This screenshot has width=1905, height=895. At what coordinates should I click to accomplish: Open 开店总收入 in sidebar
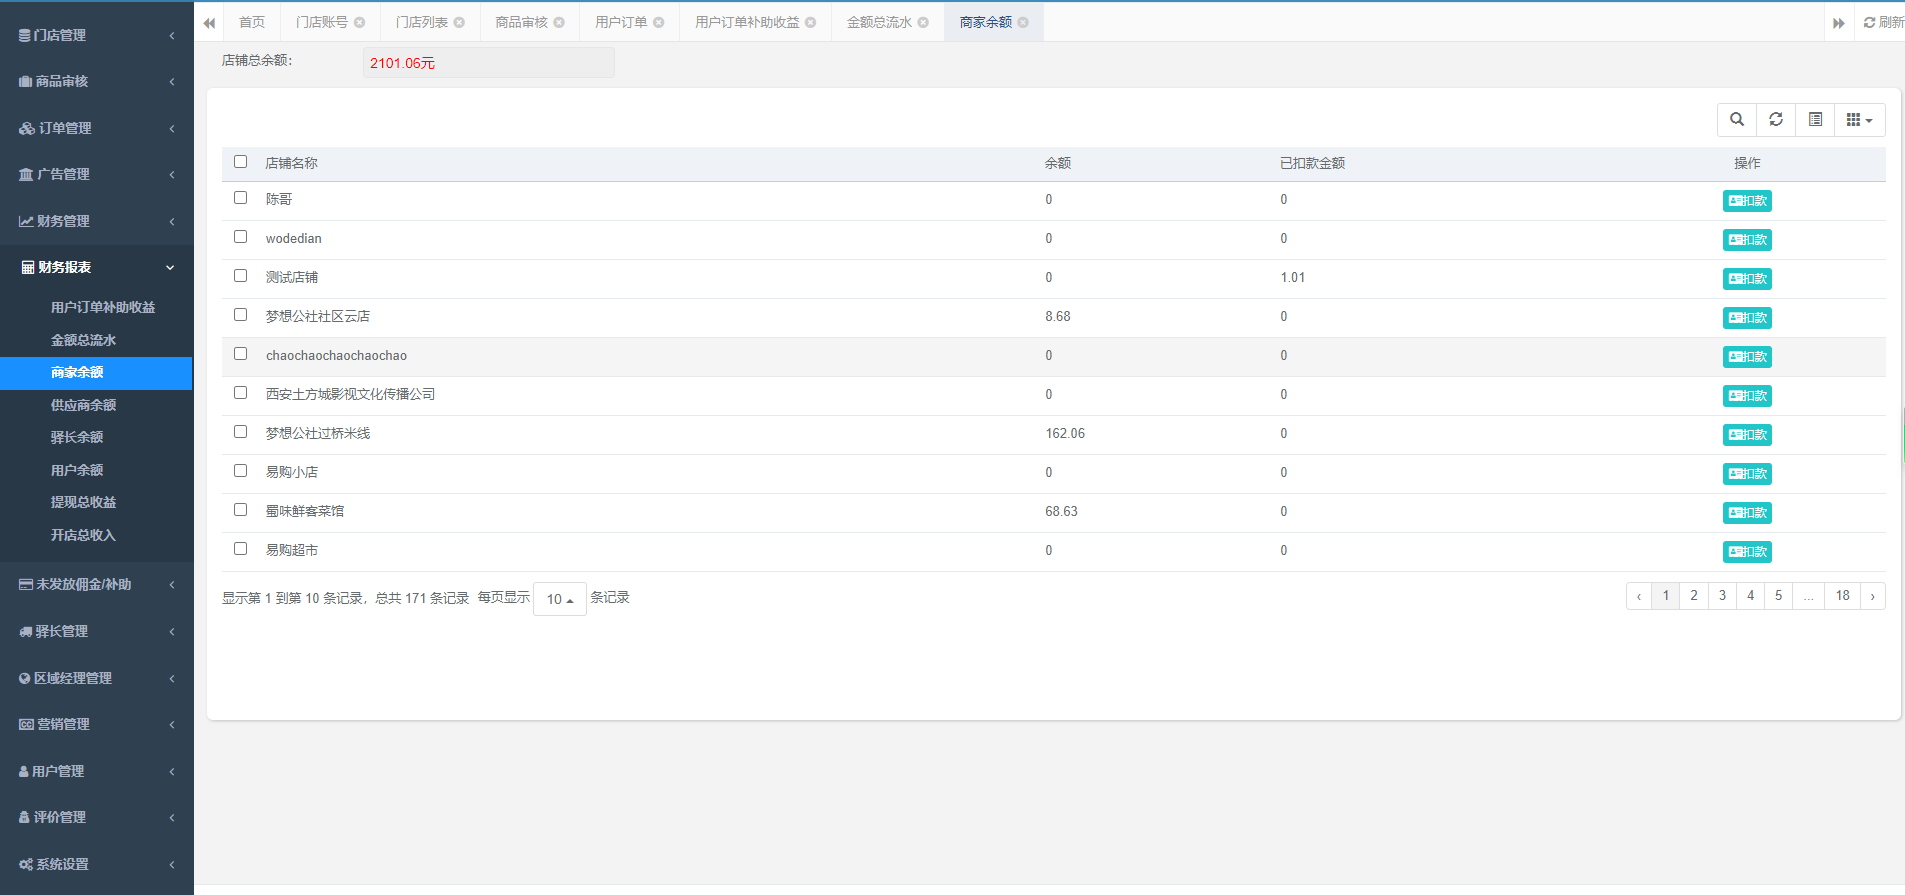(96, 535)
